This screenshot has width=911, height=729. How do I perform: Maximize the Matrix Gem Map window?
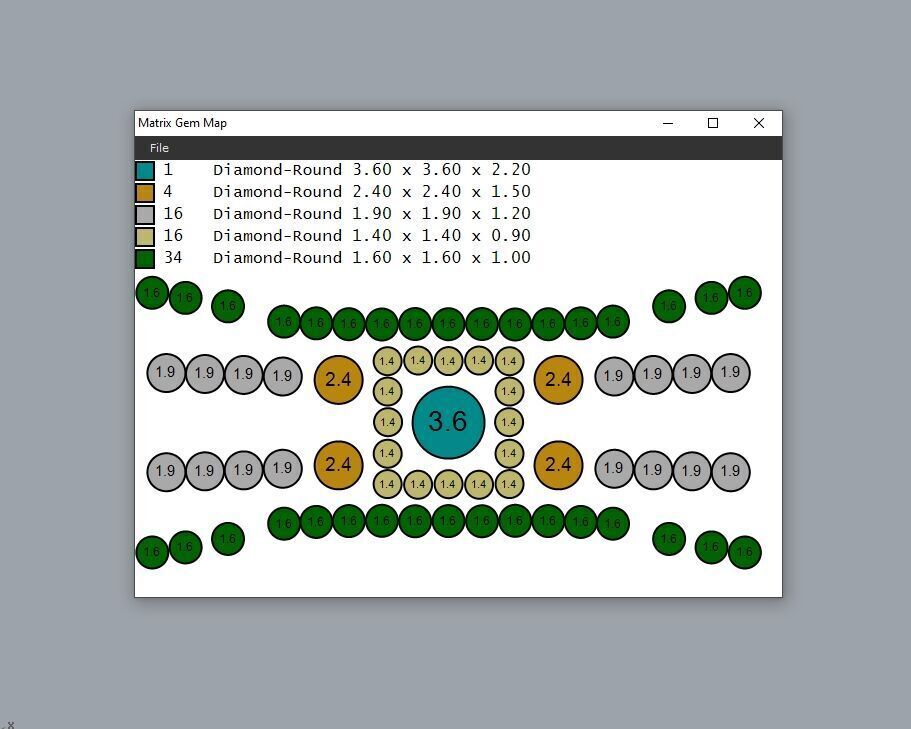[713, 123]
